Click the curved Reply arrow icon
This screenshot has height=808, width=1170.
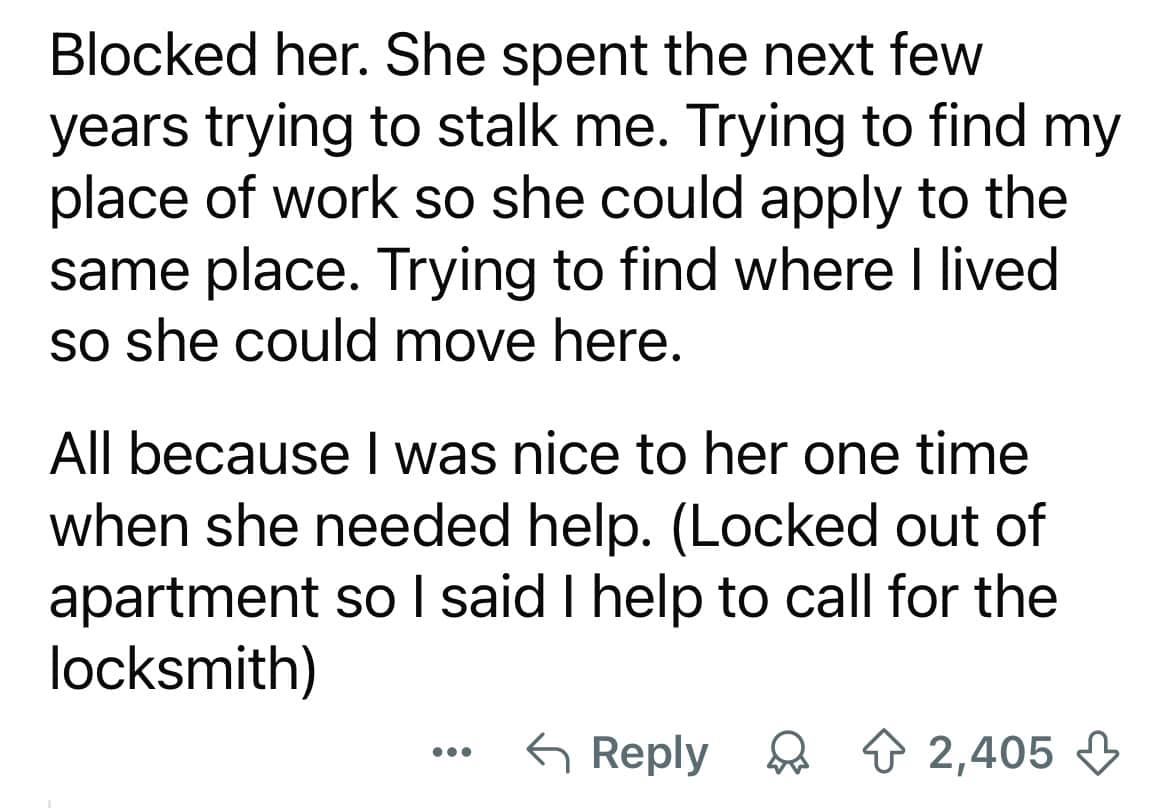pyautogui.click(x=552, y=752)
